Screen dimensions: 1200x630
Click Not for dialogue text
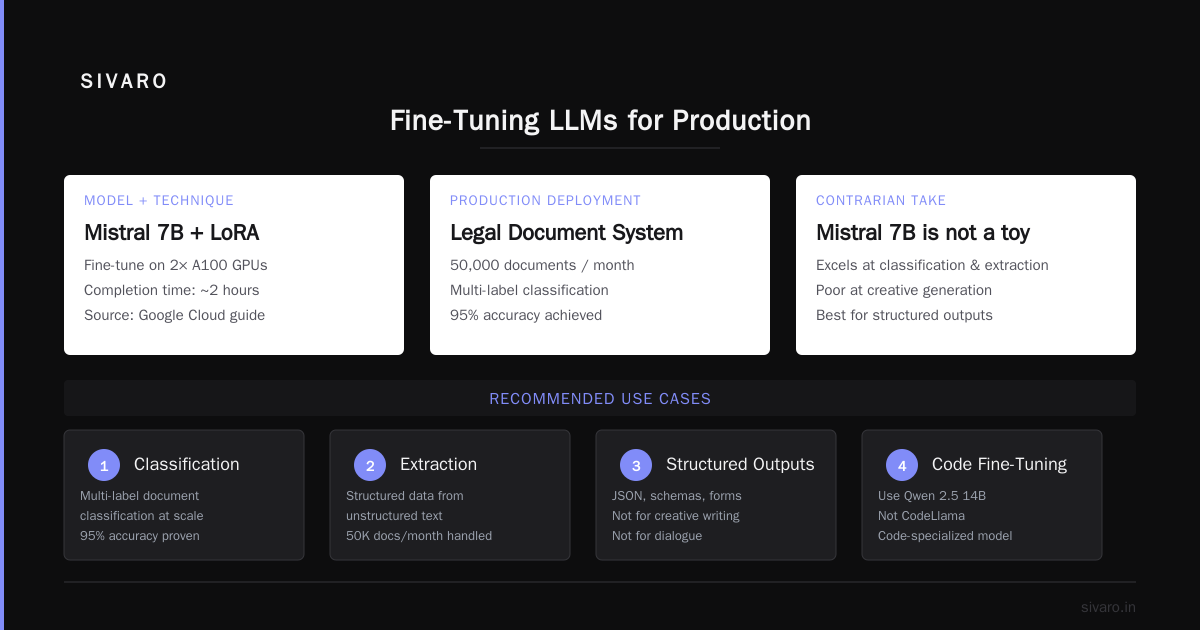pyautogui.click(x=657, y=535)
